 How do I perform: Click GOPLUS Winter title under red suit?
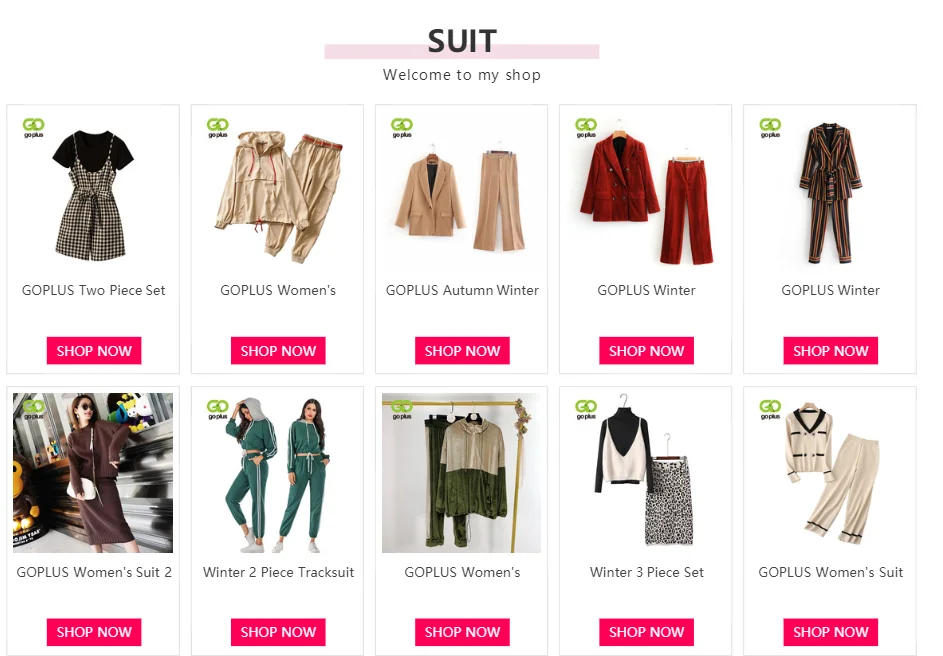[x=647, y=290]
